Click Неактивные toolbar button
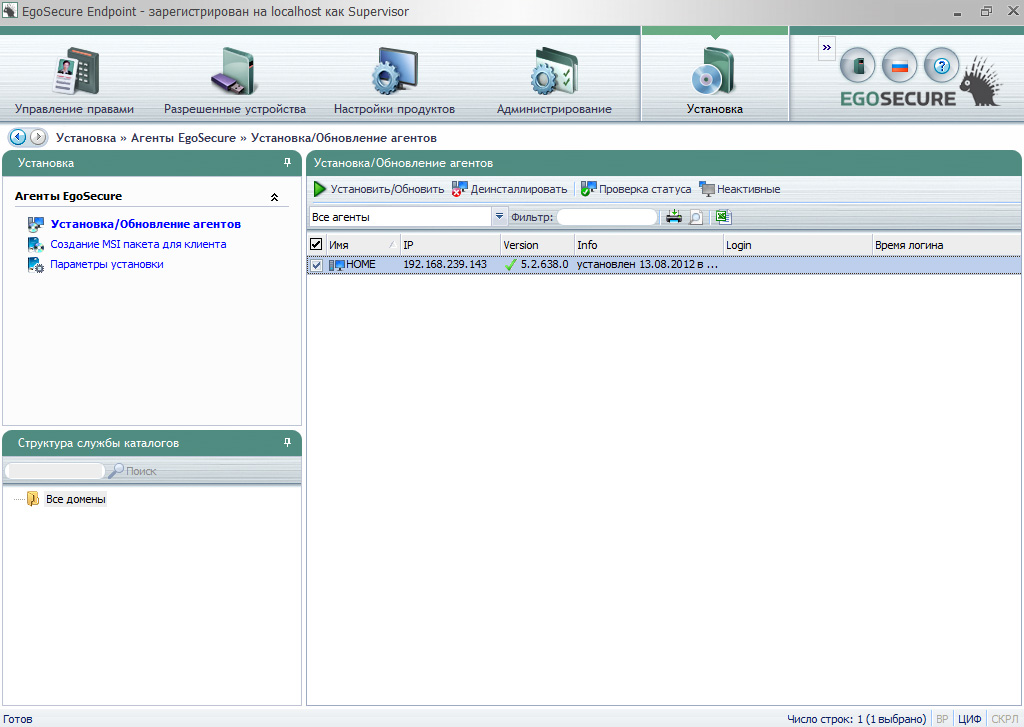Image resolution: width=1024 pixels, height=727 pixels. point(740,189)
